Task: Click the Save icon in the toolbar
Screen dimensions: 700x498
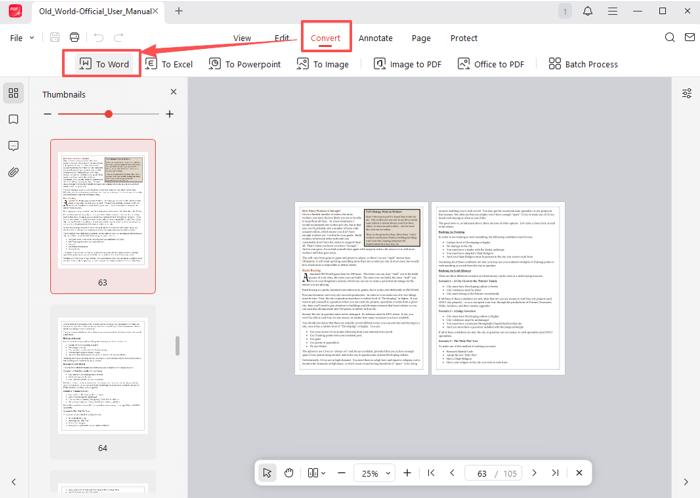Action: (x=54, y=37)
